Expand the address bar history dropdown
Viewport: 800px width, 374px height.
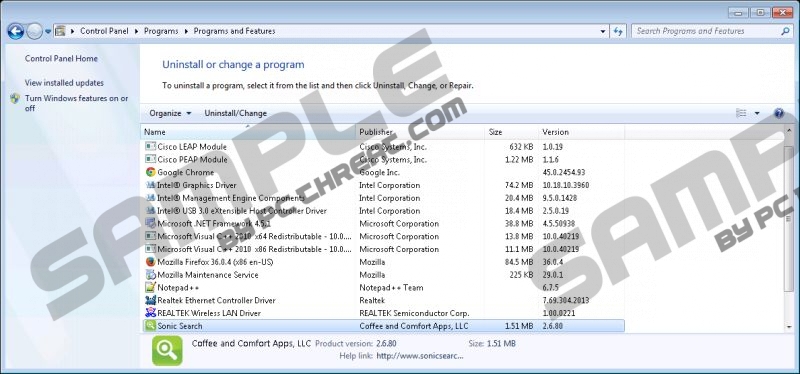[x=604, y=31]
